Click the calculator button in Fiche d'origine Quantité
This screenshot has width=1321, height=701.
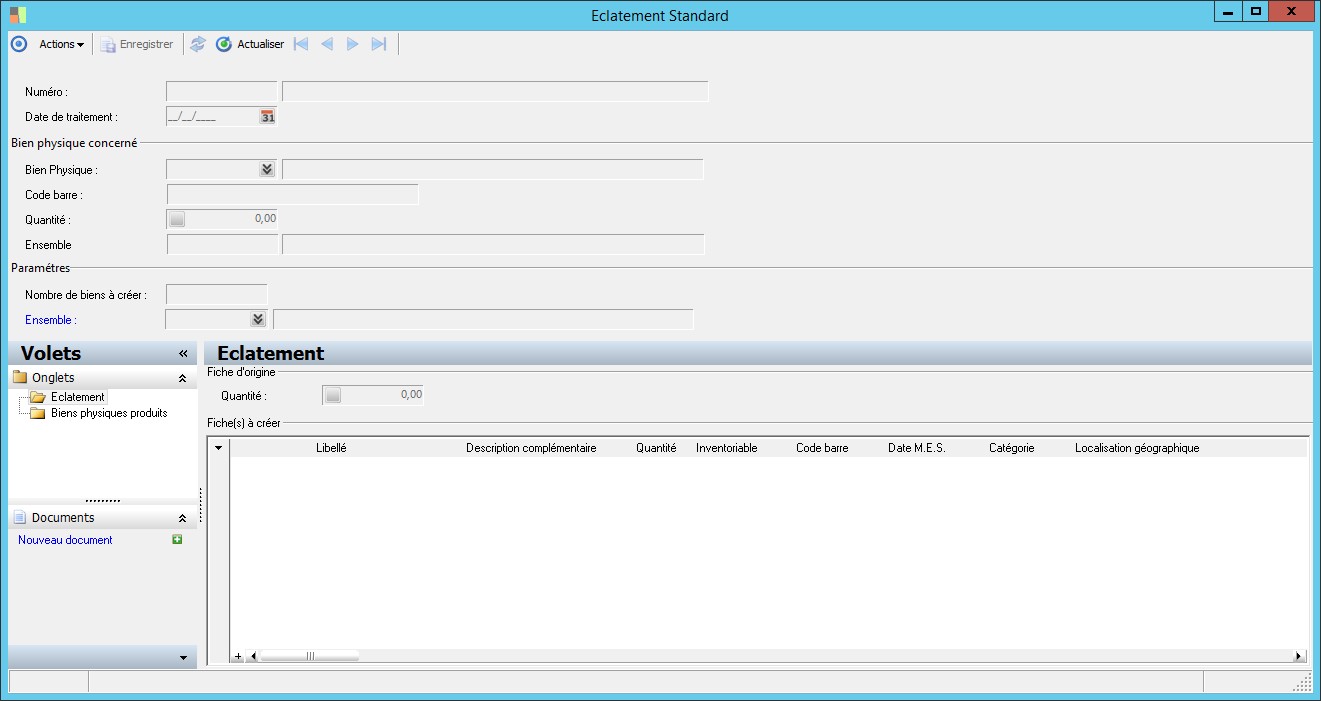click(x=333, y=395)
